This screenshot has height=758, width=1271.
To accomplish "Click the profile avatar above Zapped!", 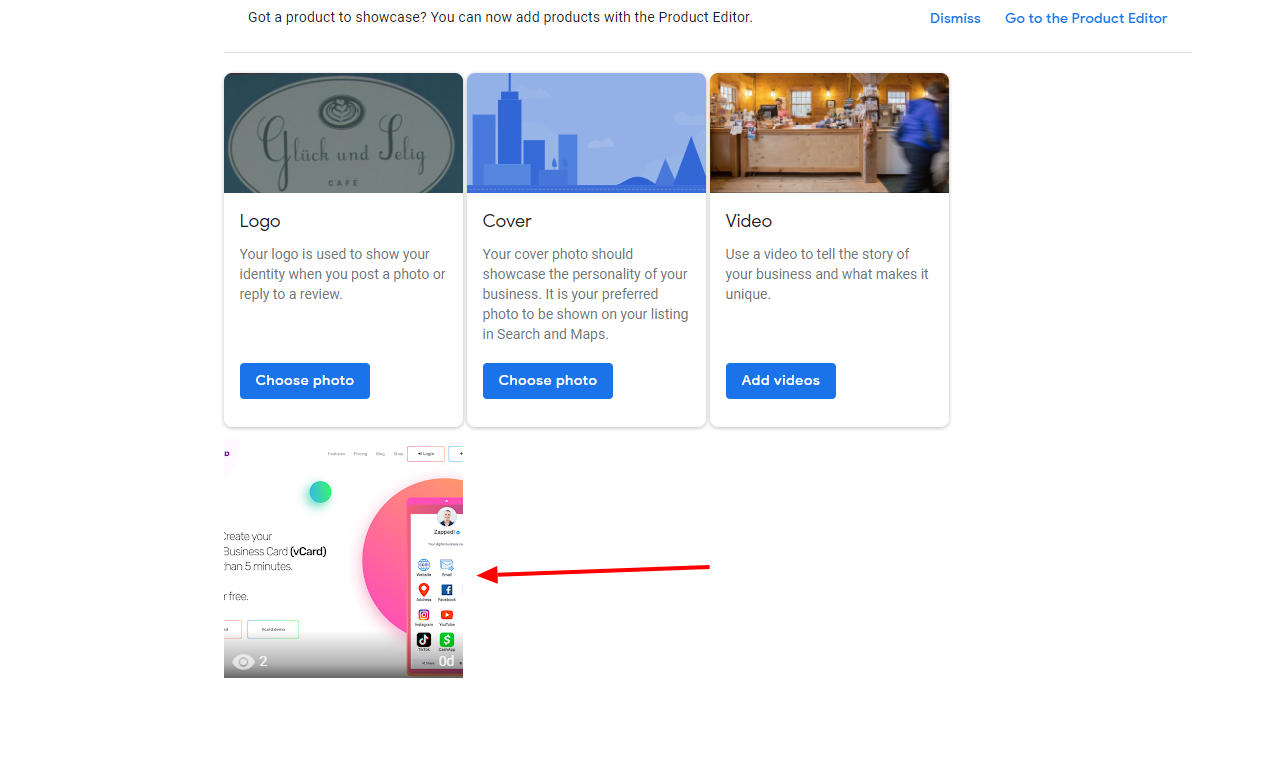I will [x=447, y=517].
